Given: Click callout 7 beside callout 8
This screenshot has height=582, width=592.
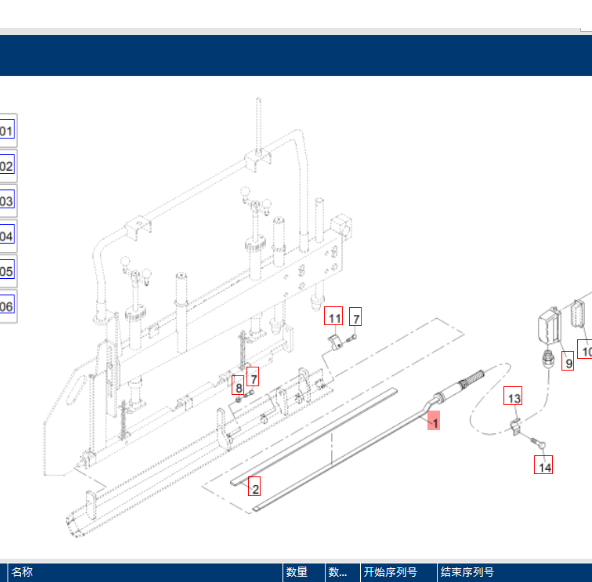Looking at the screenshot, I should tap(253, 377).
